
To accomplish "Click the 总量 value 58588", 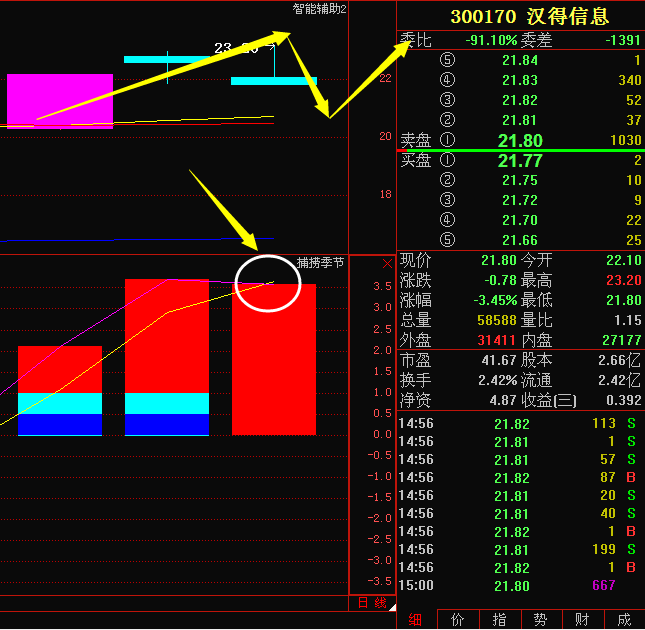I will point(497,320).
